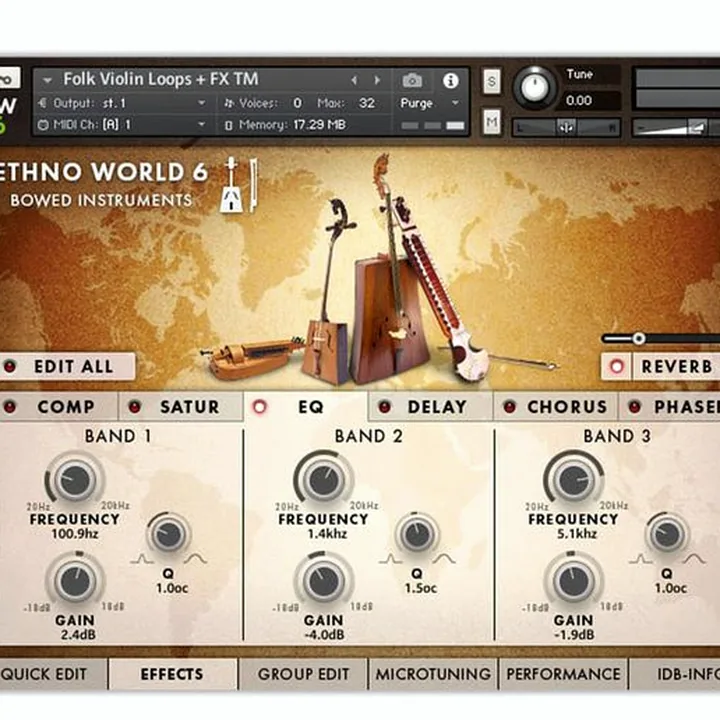Solo the instrument with S button
The width and height of the screenshot is (720, 720).
(492, 81)
